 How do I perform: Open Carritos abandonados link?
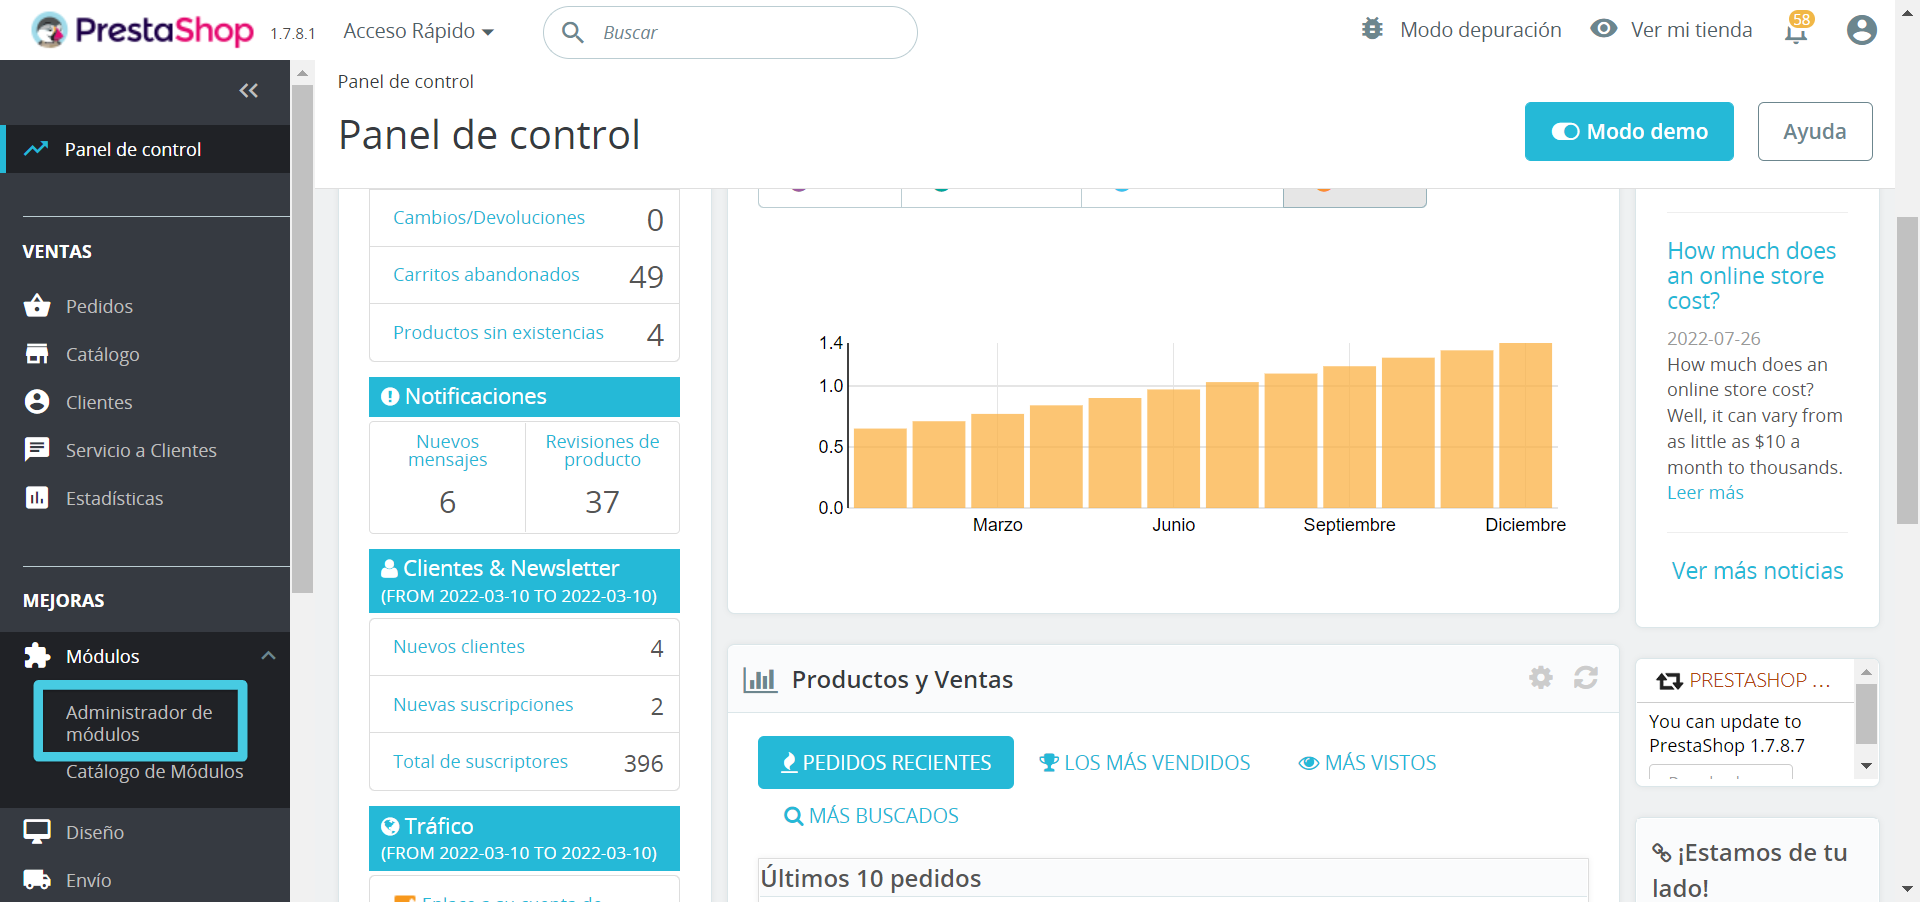486,274
